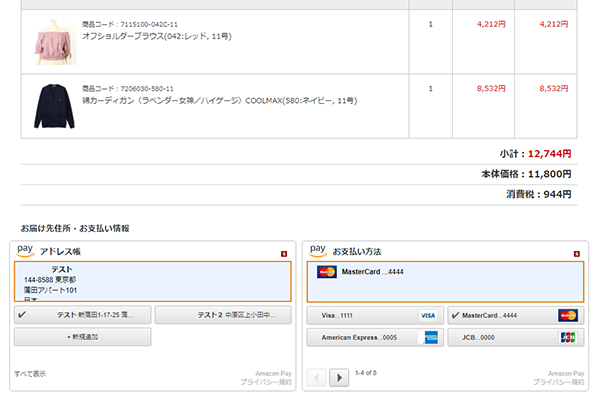The height and width of the screenshot is (400, 600).
Task: Select the checked MasterCard ...4444 button
Action: coord(514,315)
